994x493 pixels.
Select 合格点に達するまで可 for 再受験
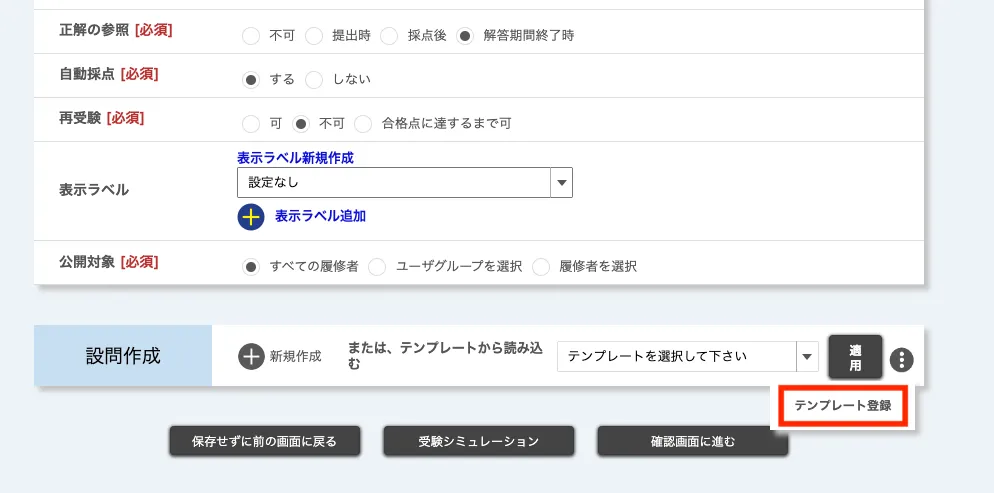363,124
